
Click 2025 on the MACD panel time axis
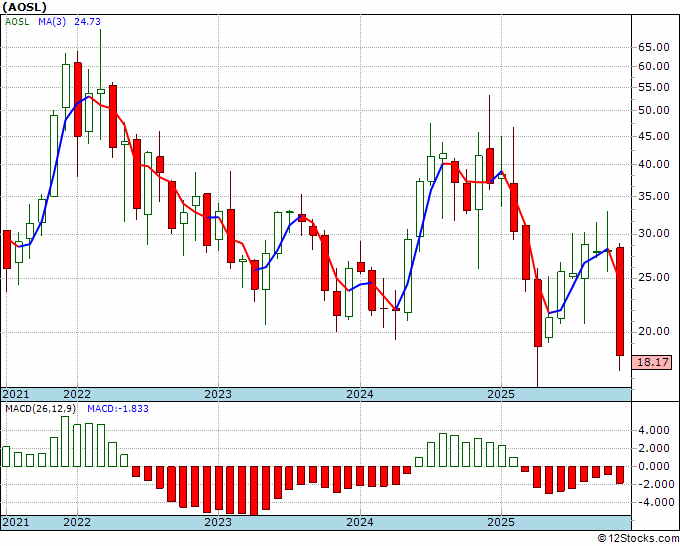501,522
